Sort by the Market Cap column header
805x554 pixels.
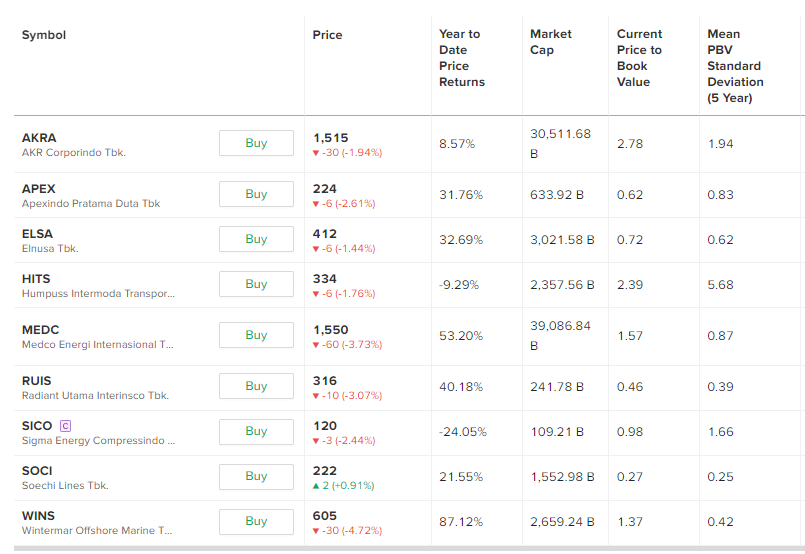coord(551,42)
